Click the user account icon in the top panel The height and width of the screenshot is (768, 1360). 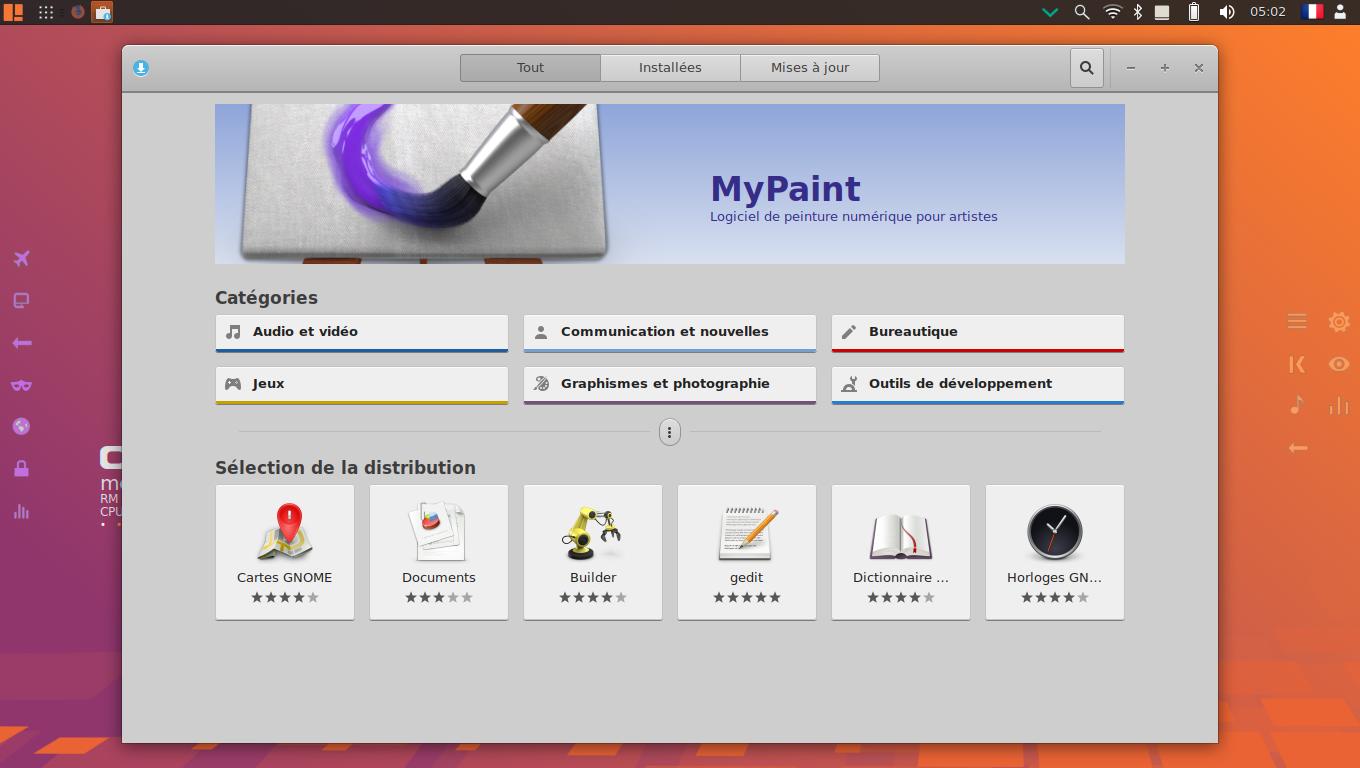point(1340,12)
